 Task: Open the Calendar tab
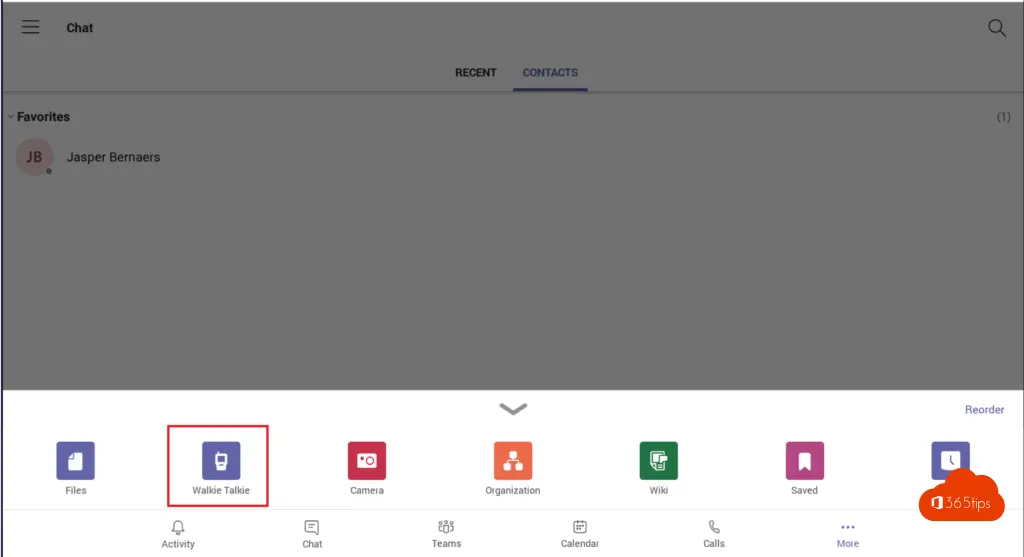pyautogui.click(x=579, y=534)
